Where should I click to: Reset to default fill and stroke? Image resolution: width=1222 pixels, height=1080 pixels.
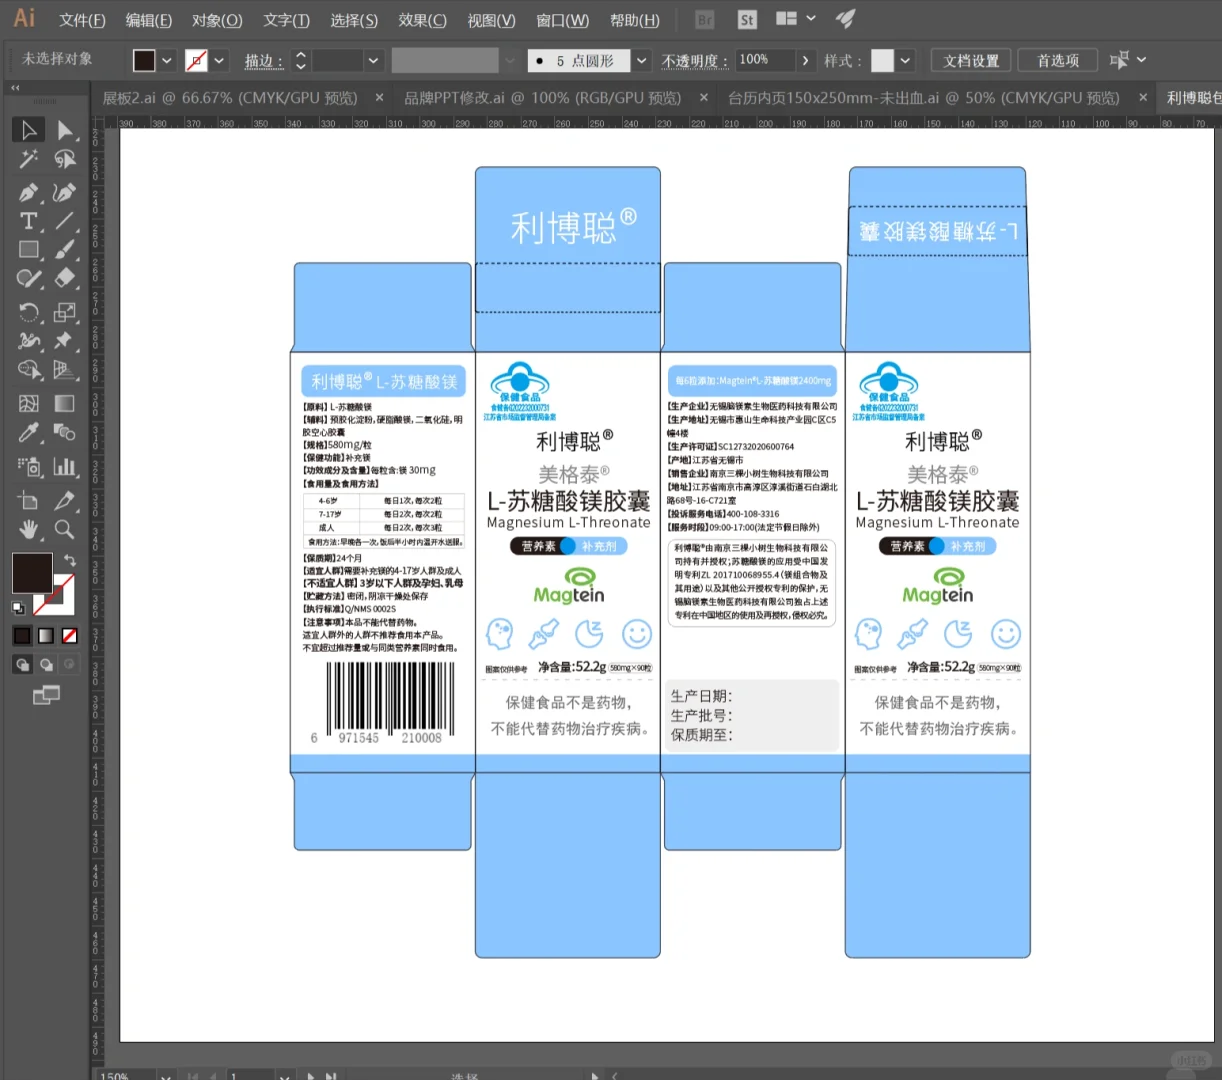[x=18, y=607]
